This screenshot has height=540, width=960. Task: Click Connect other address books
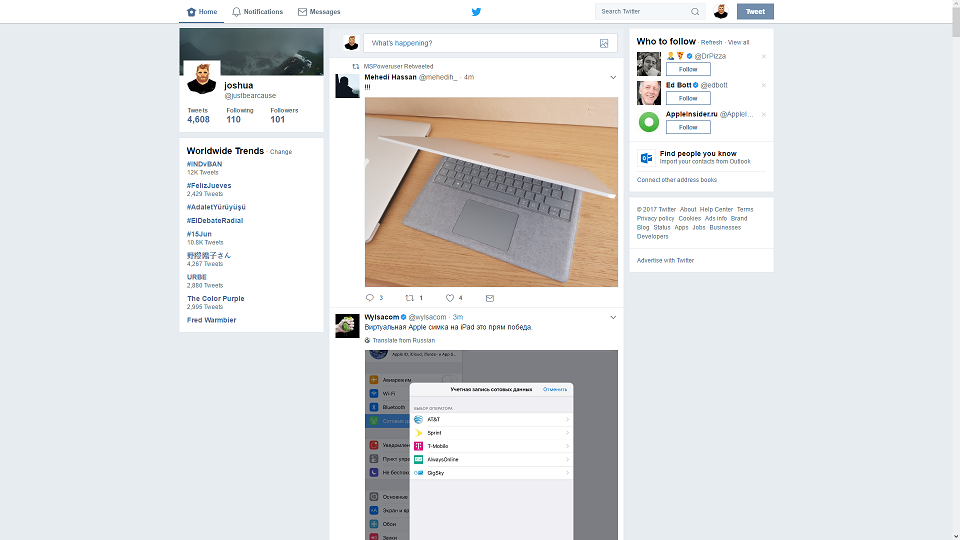pos(677,180)
